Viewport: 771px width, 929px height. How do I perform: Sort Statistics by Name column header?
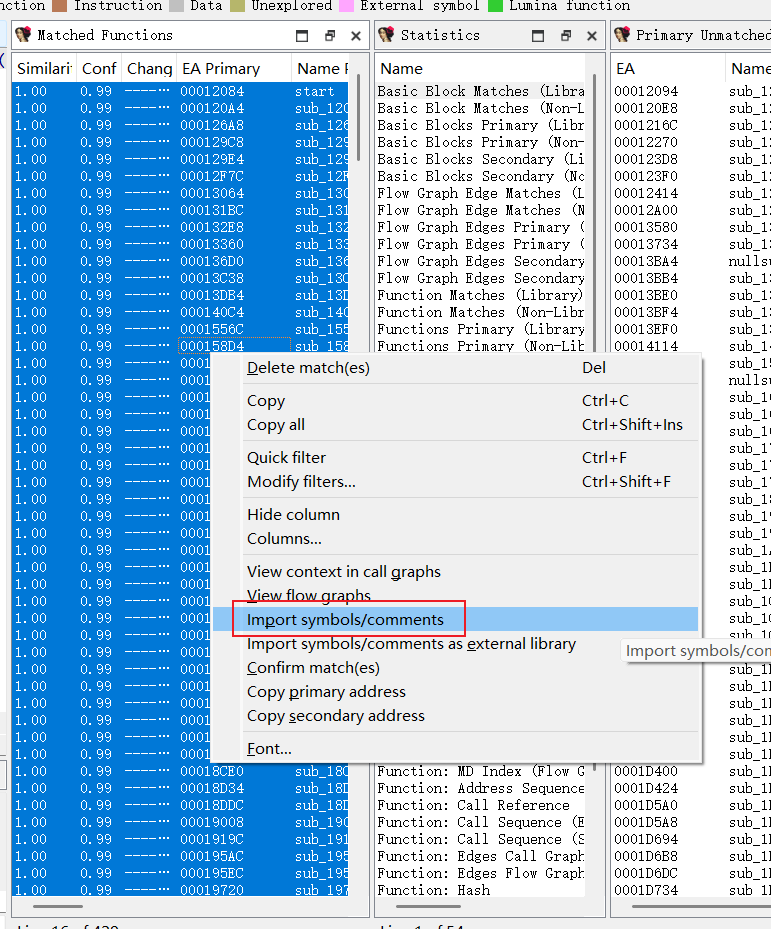(480, 69)
